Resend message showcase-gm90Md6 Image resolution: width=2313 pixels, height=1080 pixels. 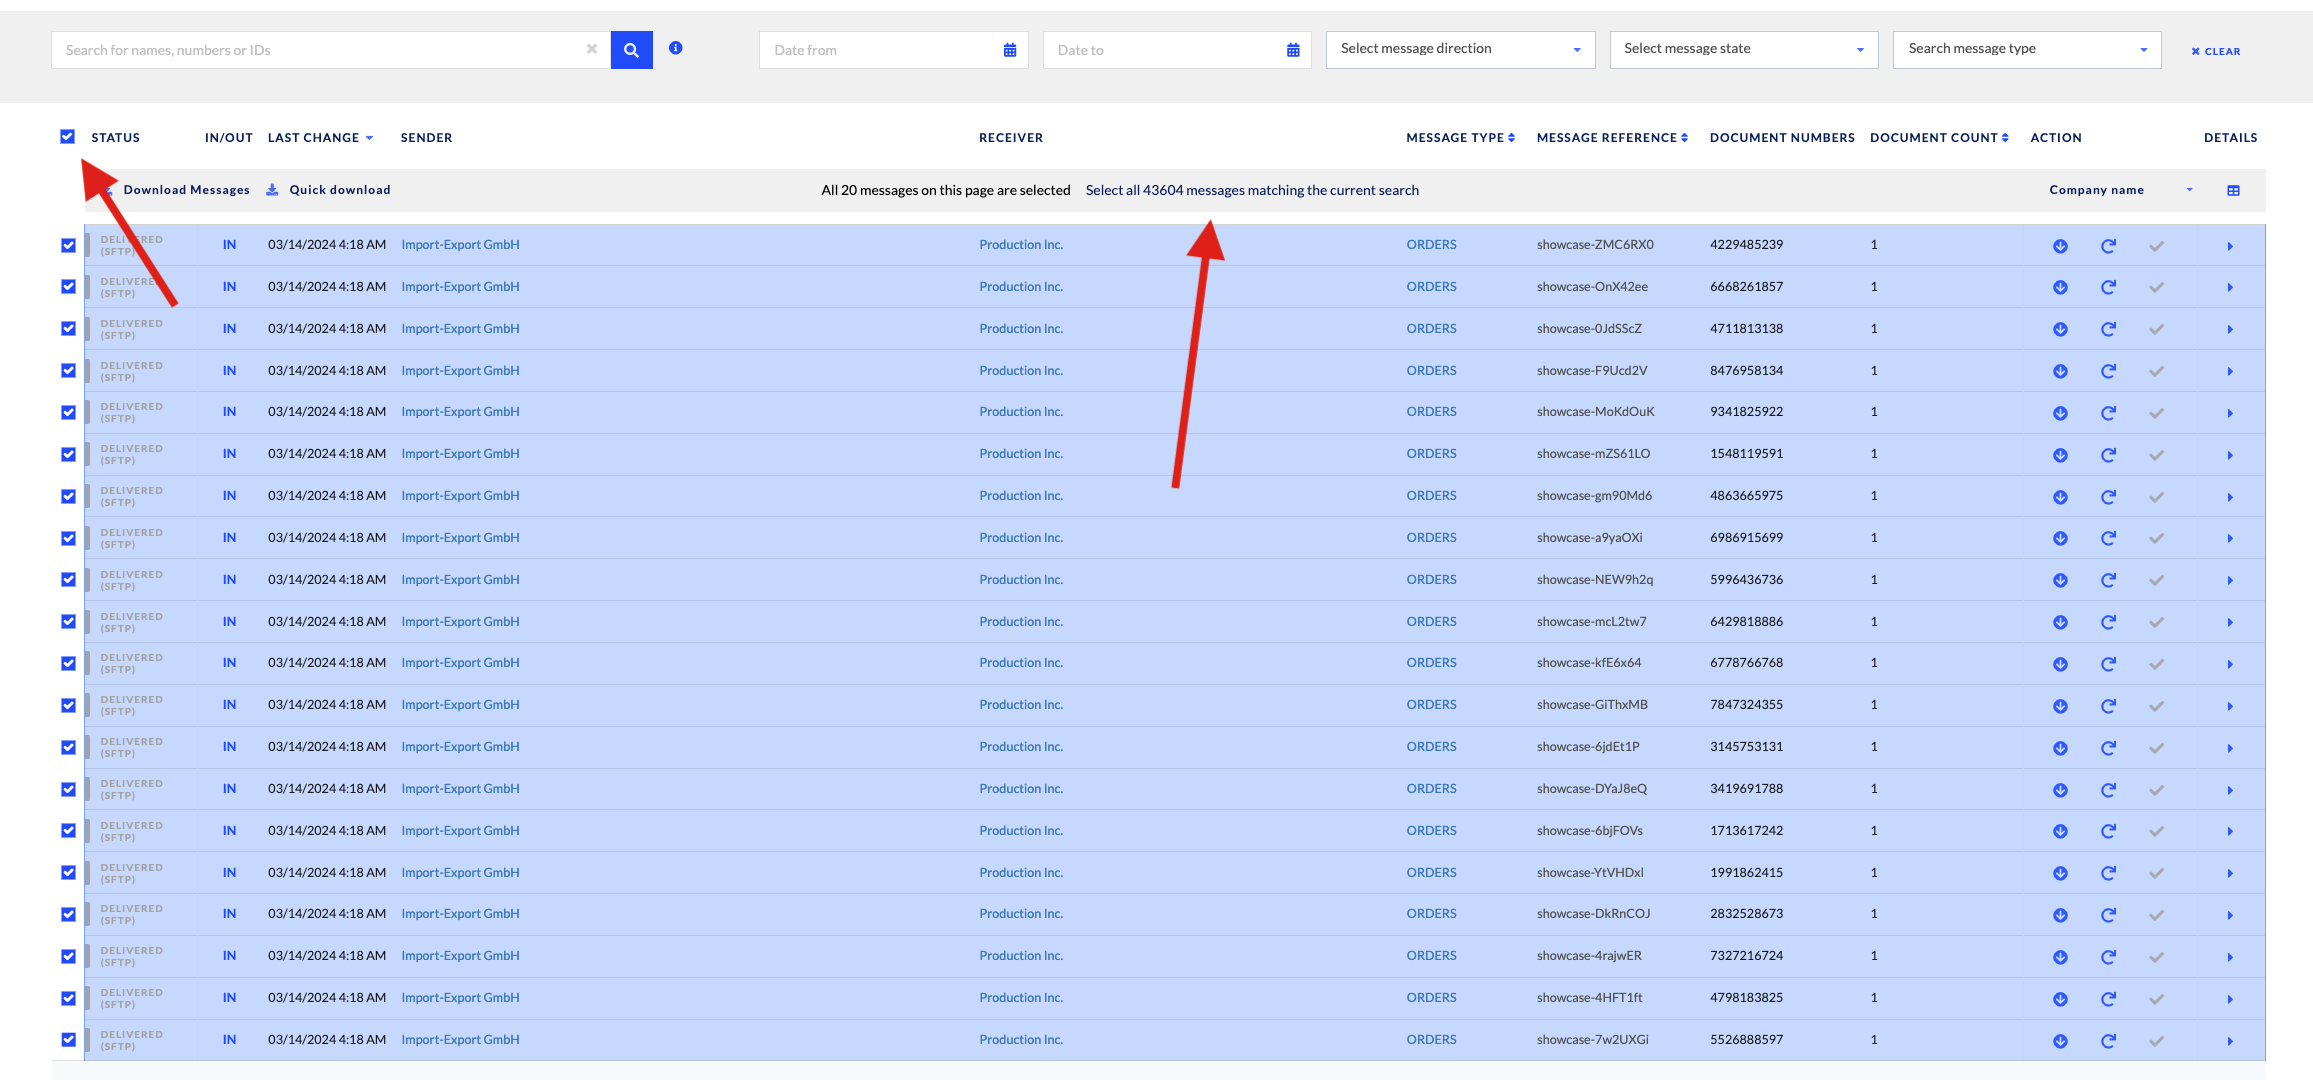(x=2108, y=497)
